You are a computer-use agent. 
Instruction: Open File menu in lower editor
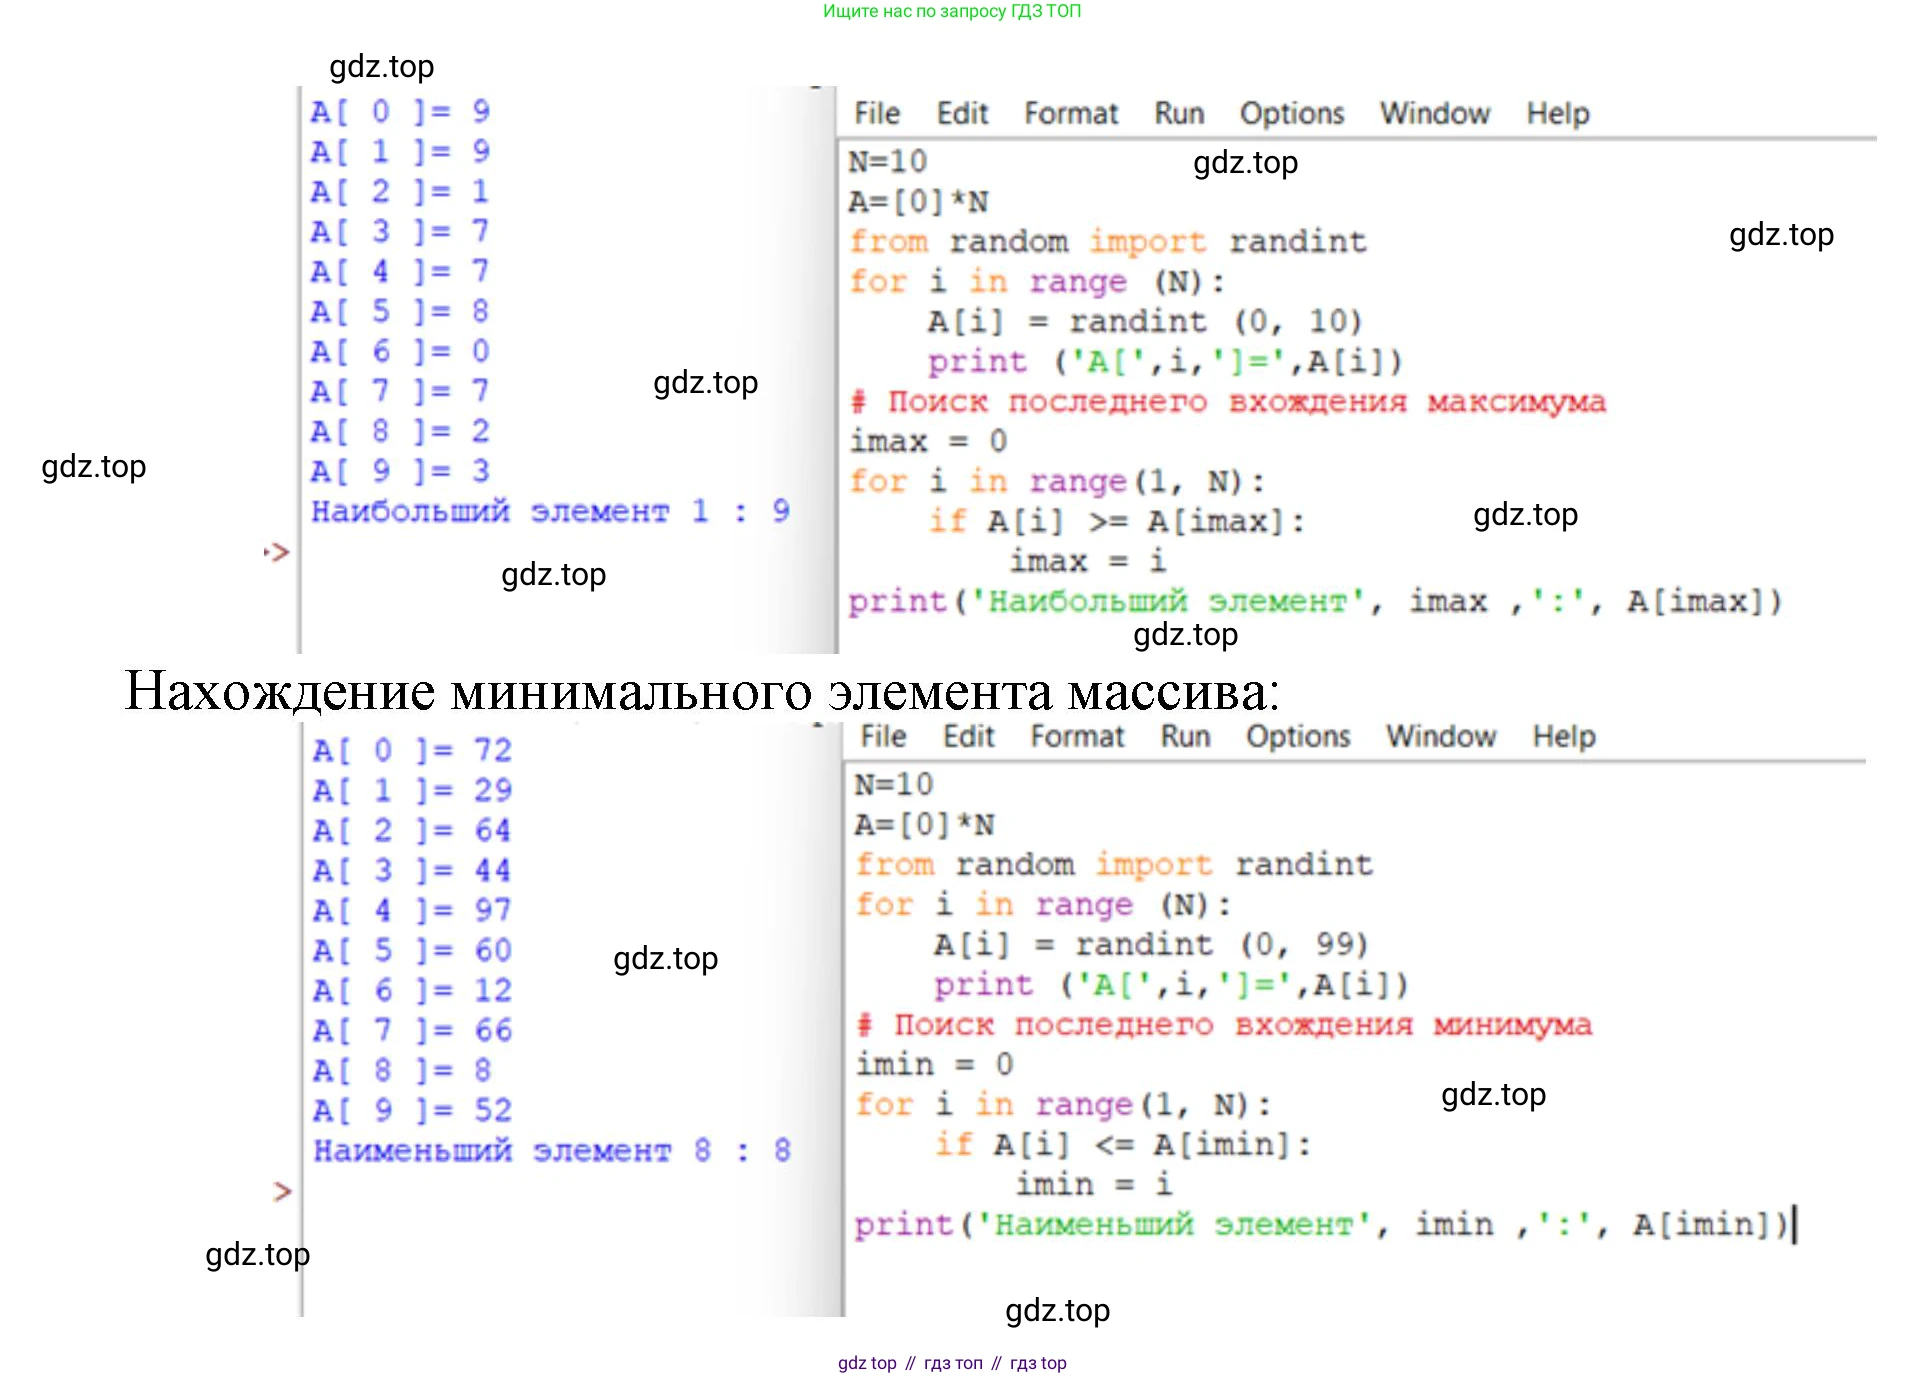[x=883, y=736]
